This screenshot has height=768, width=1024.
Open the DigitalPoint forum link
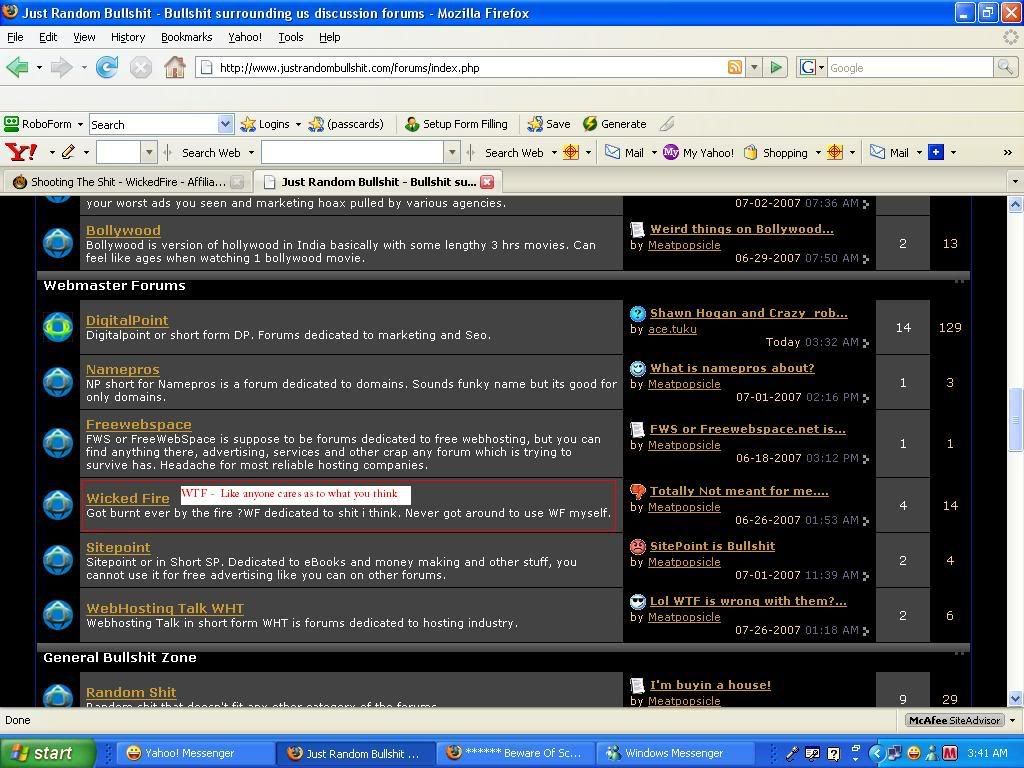(x=127, y=320)
